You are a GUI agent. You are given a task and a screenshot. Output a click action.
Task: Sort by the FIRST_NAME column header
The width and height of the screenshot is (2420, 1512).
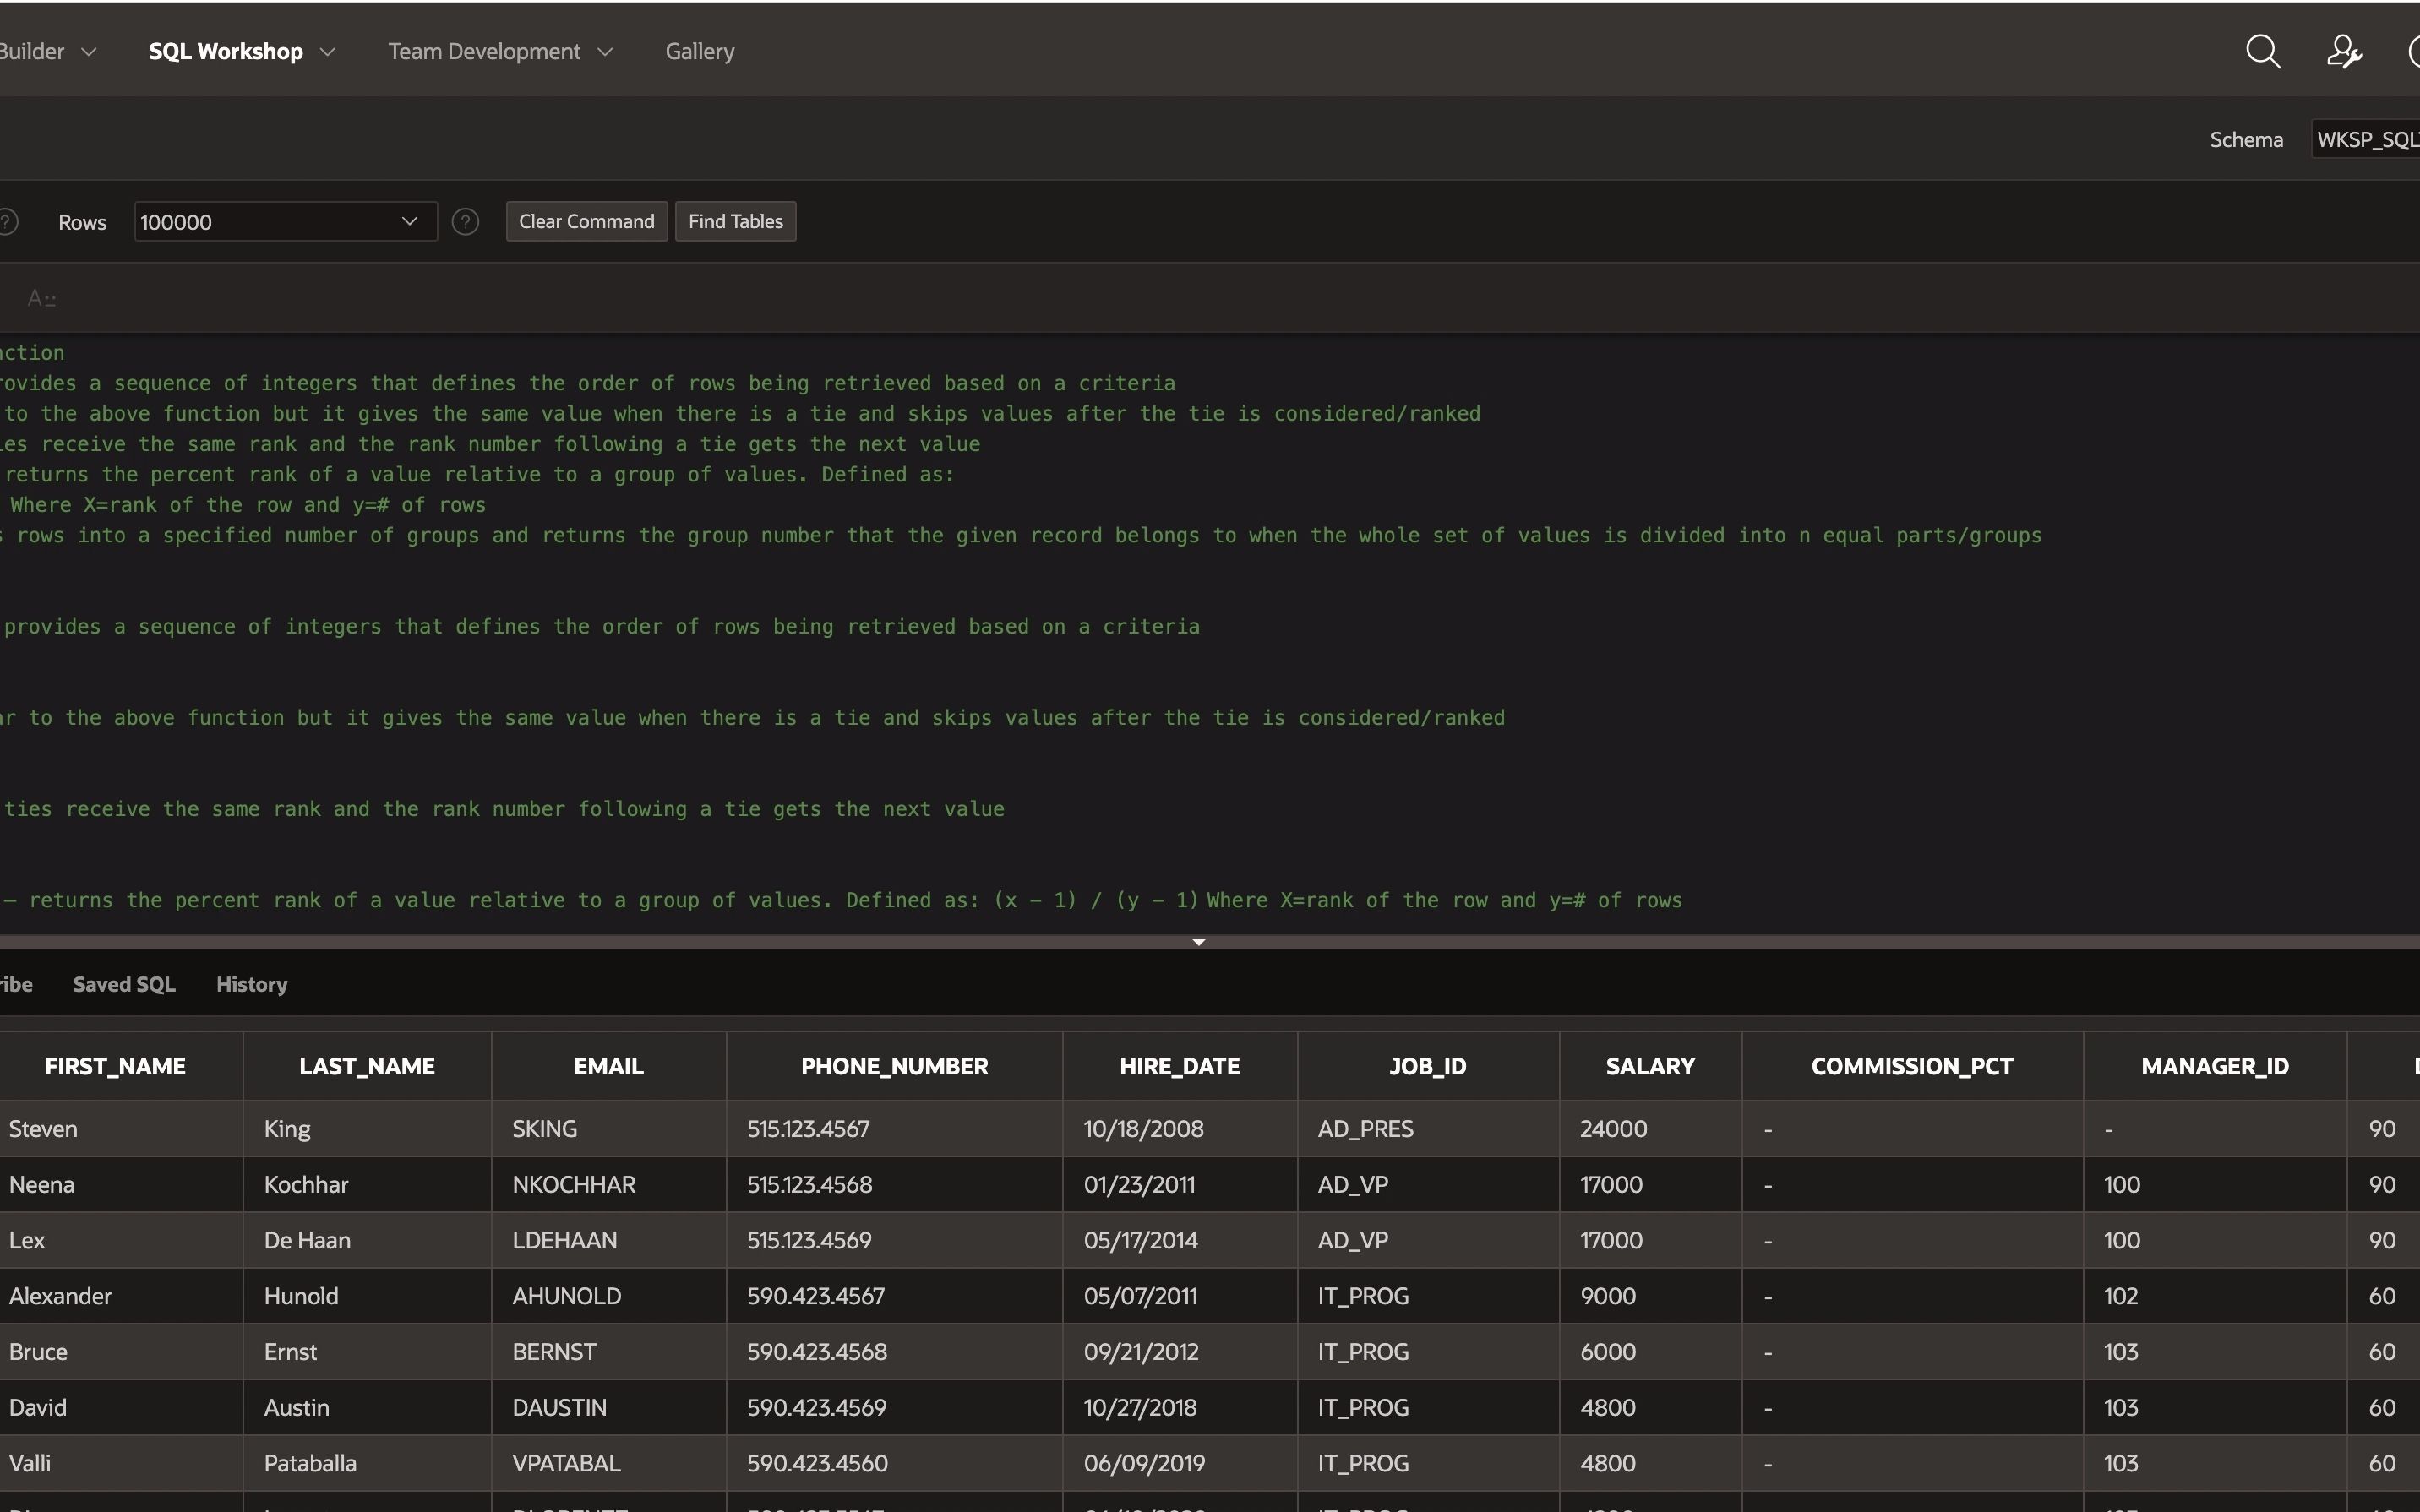point(115,1066)
